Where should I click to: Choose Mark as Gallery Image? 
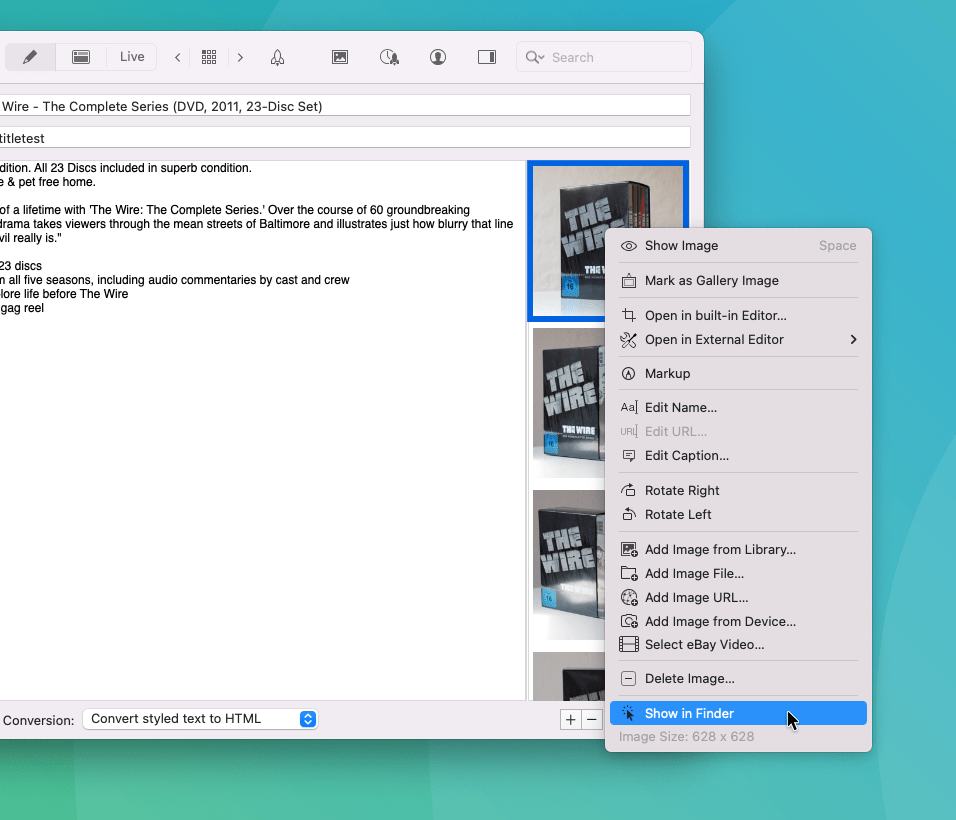pyautogui.click(x=738, y=280)
